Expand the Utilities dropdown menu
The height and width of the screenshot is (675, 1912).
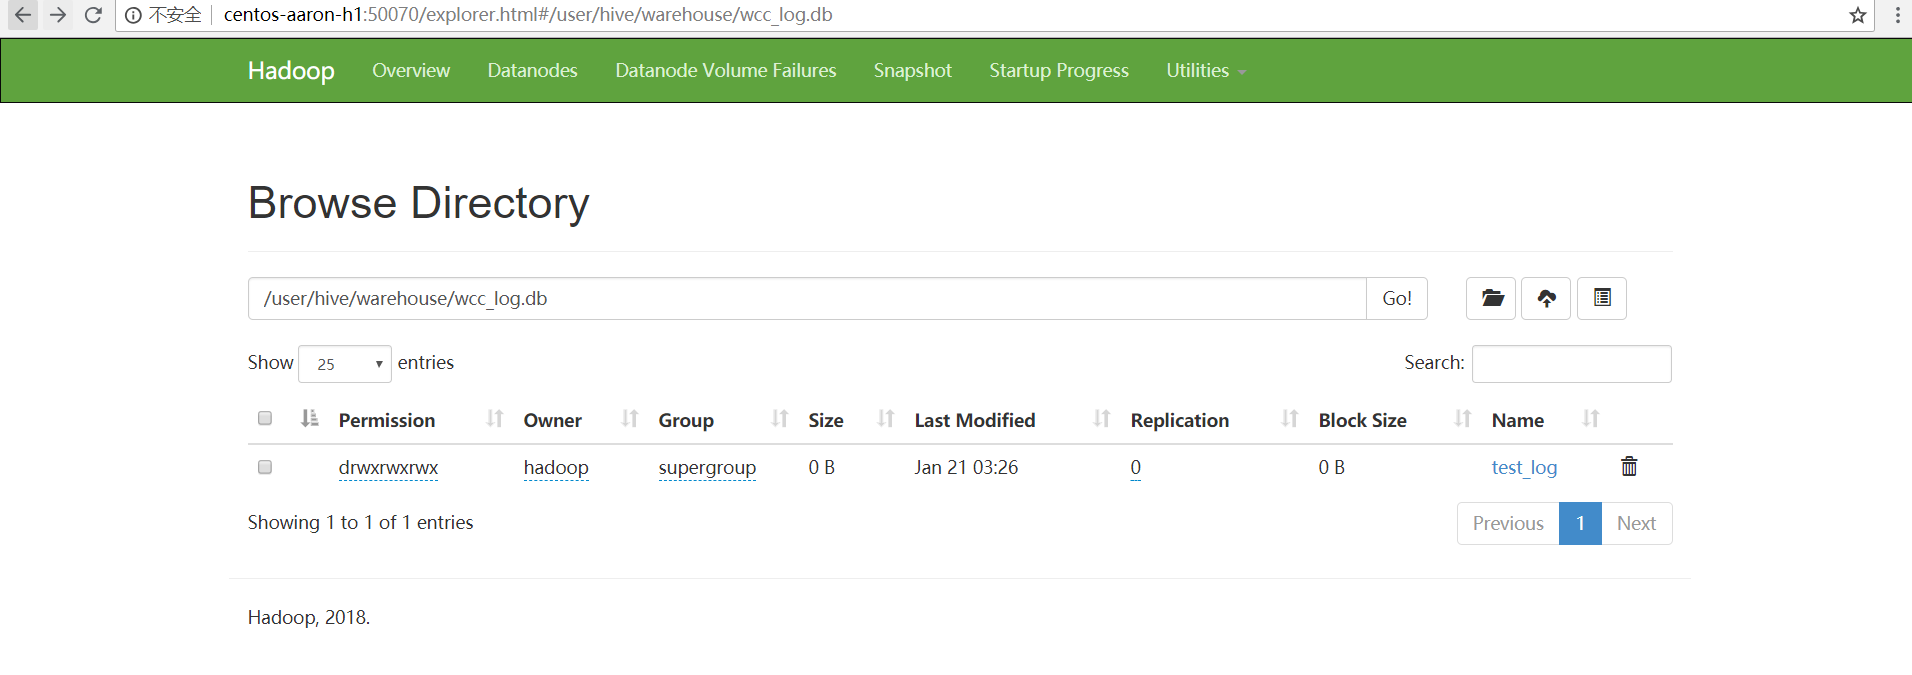pyautogui.click(x=1205, y=71)
